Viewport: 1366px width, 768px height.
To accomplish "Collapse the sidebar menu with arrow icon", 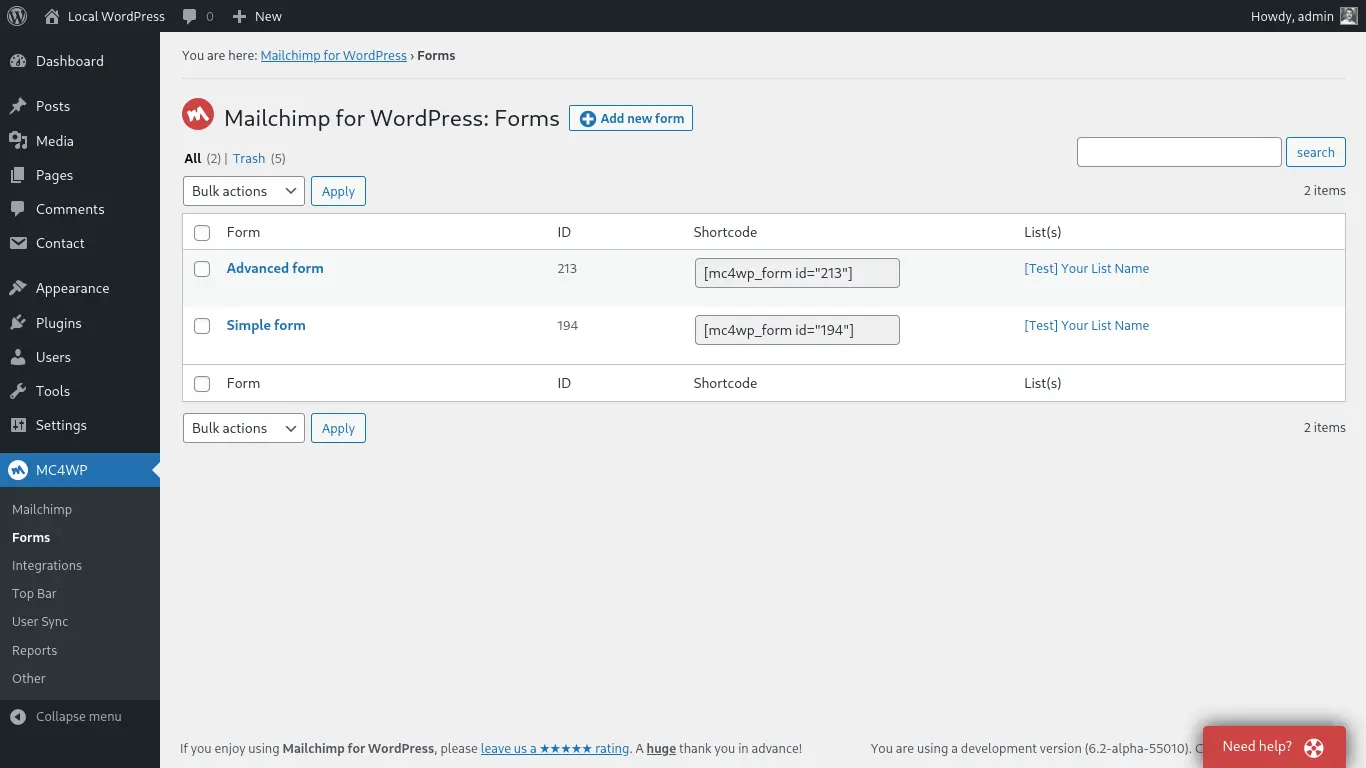I will [18, 716].
